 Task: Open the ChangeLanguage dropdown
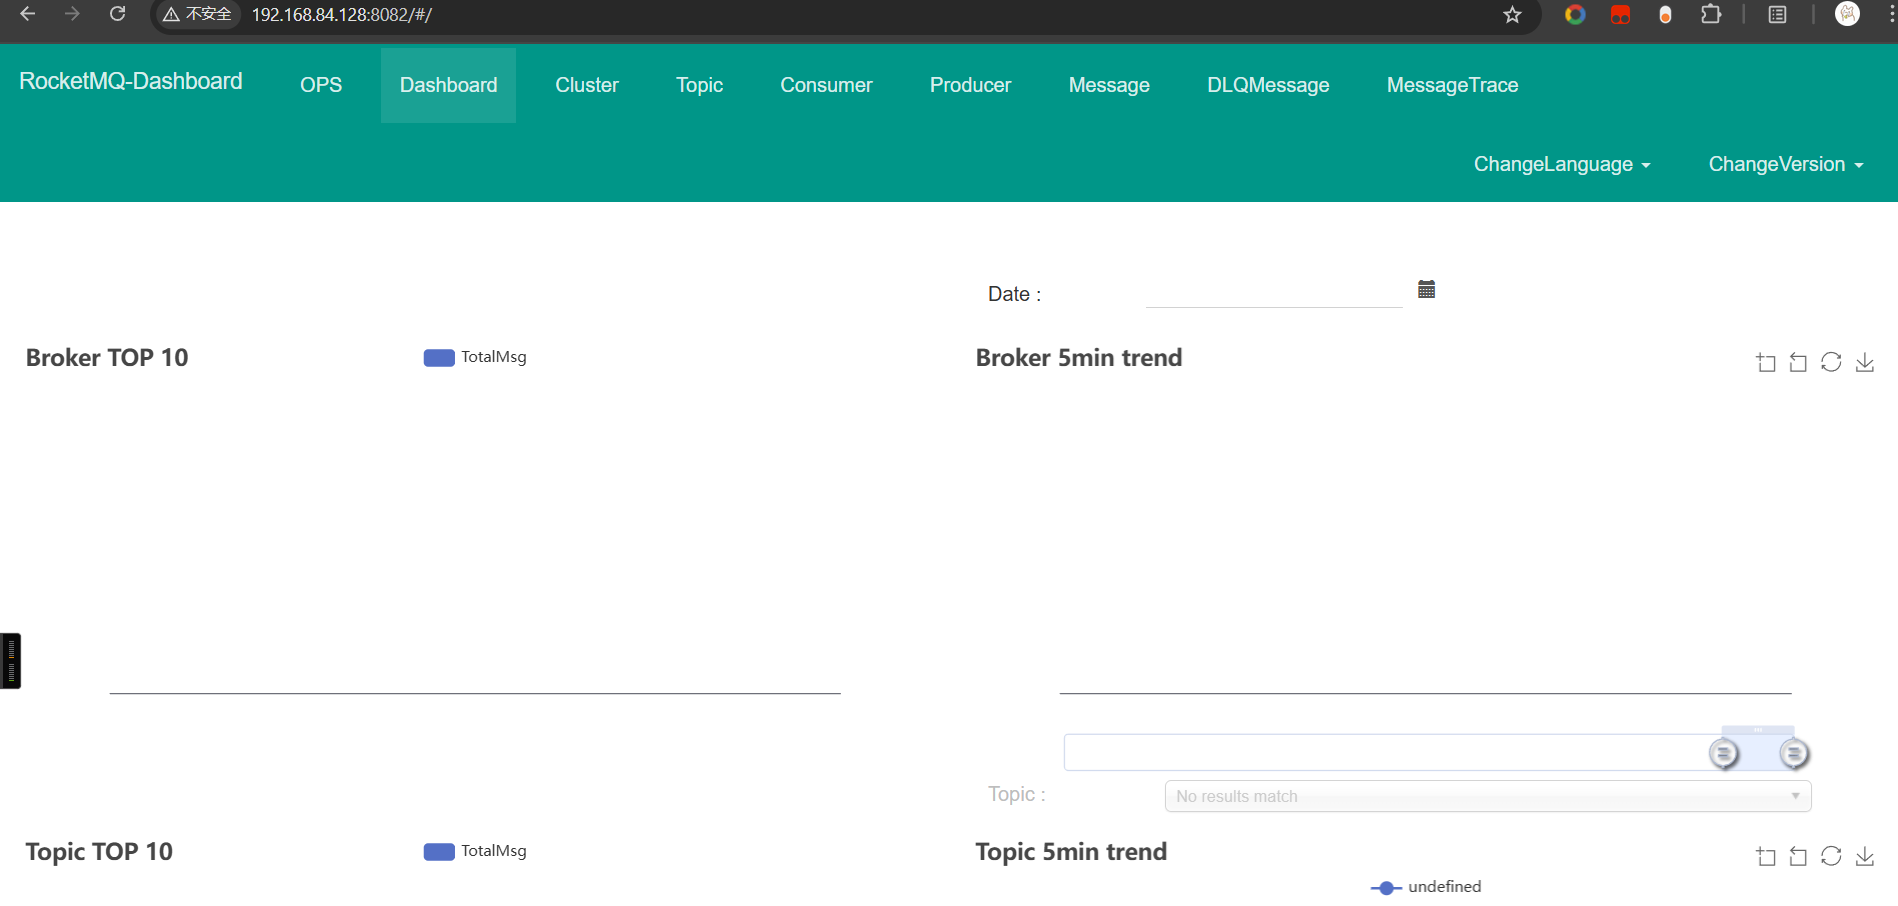coord(1560,164)
